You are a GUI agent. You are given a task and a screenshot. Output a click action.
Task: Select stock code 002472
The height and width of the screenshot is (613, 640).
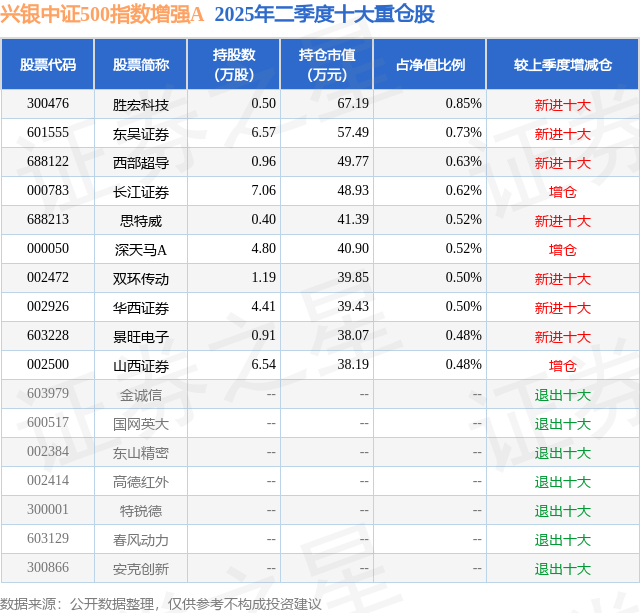pos(48,278)
